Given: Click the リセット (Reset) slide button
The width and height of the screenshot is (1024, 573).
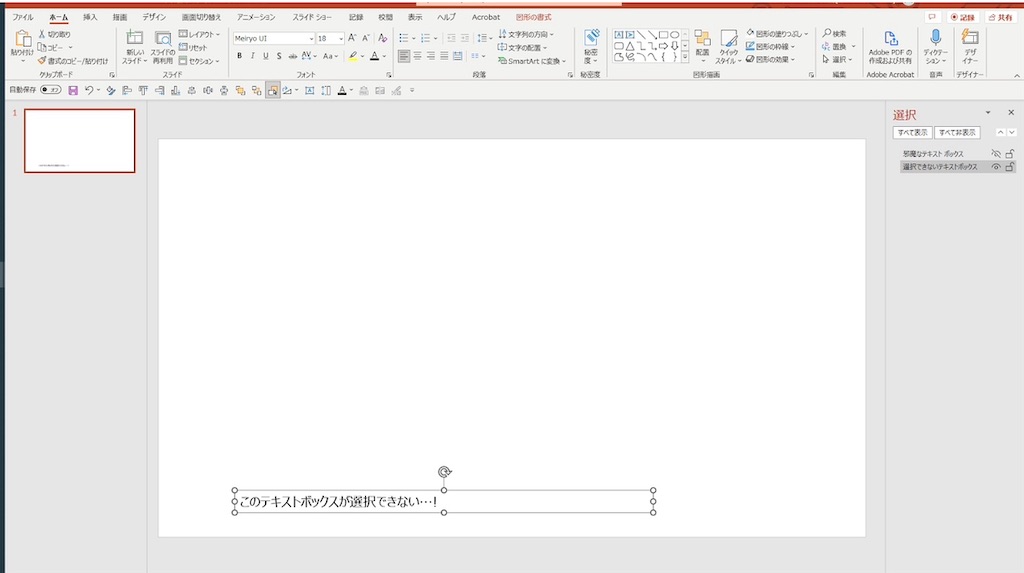Looking at the screenshot, I should [x=193, y=48].
